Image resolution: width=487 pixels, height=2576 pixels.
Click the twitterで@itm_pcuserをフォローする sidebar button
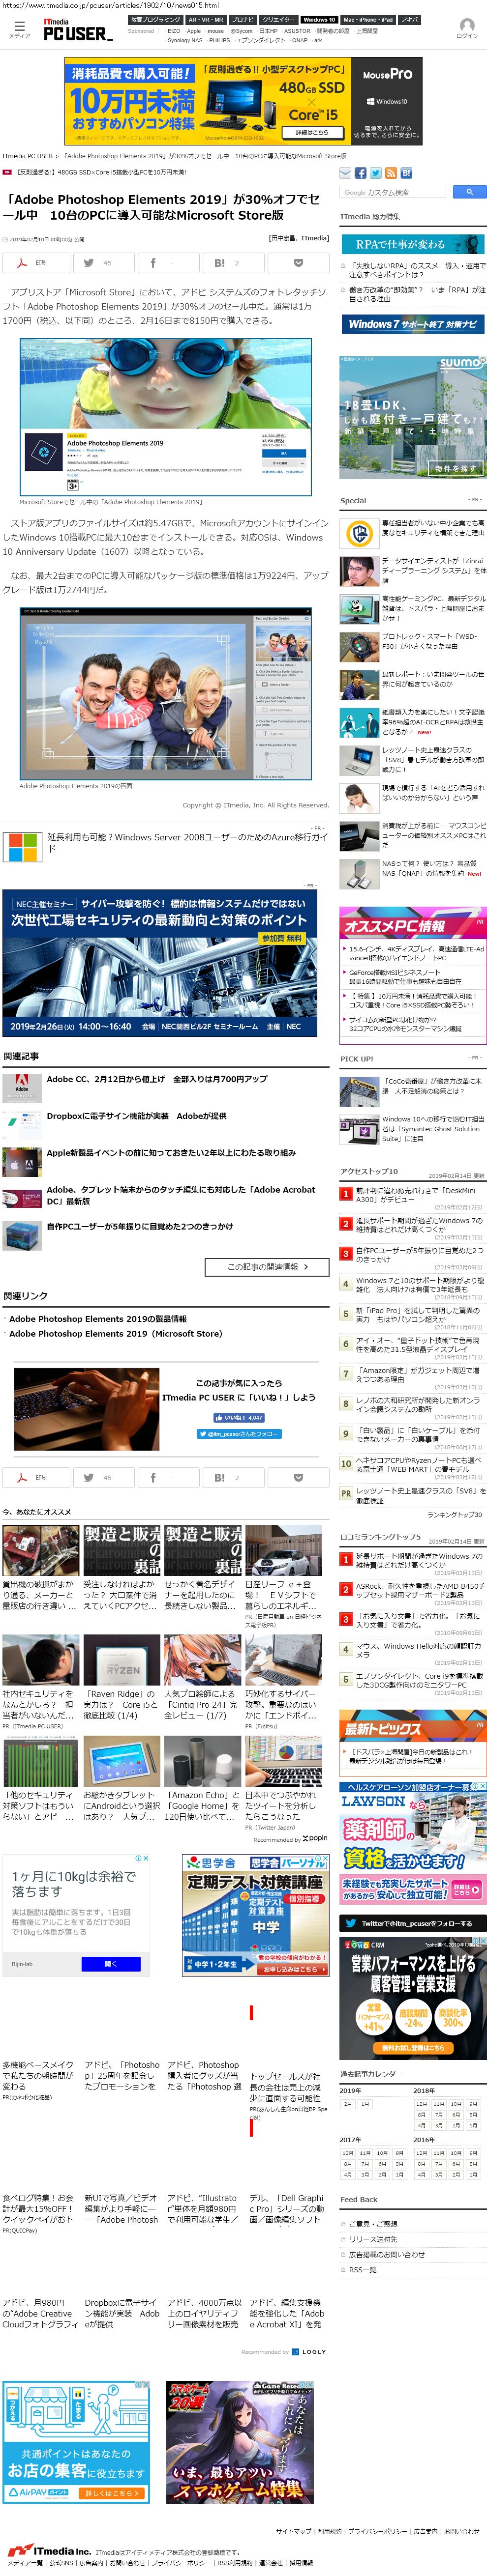pos(412,1923)
